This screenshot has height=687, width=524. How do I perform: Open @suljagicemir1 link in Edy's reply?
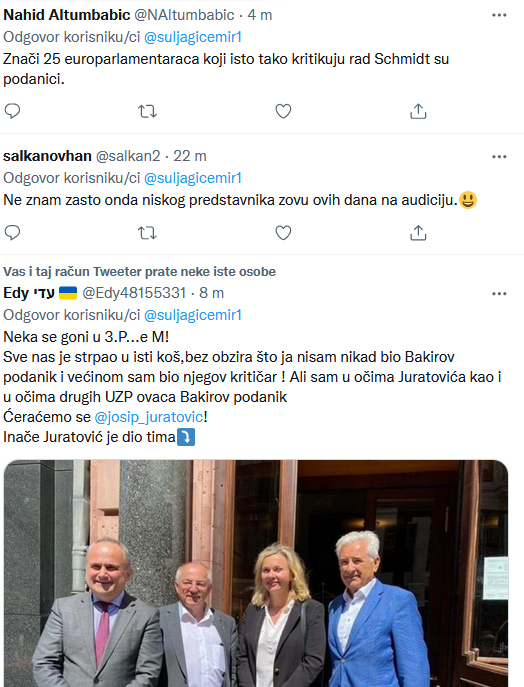tap(193, 315)
